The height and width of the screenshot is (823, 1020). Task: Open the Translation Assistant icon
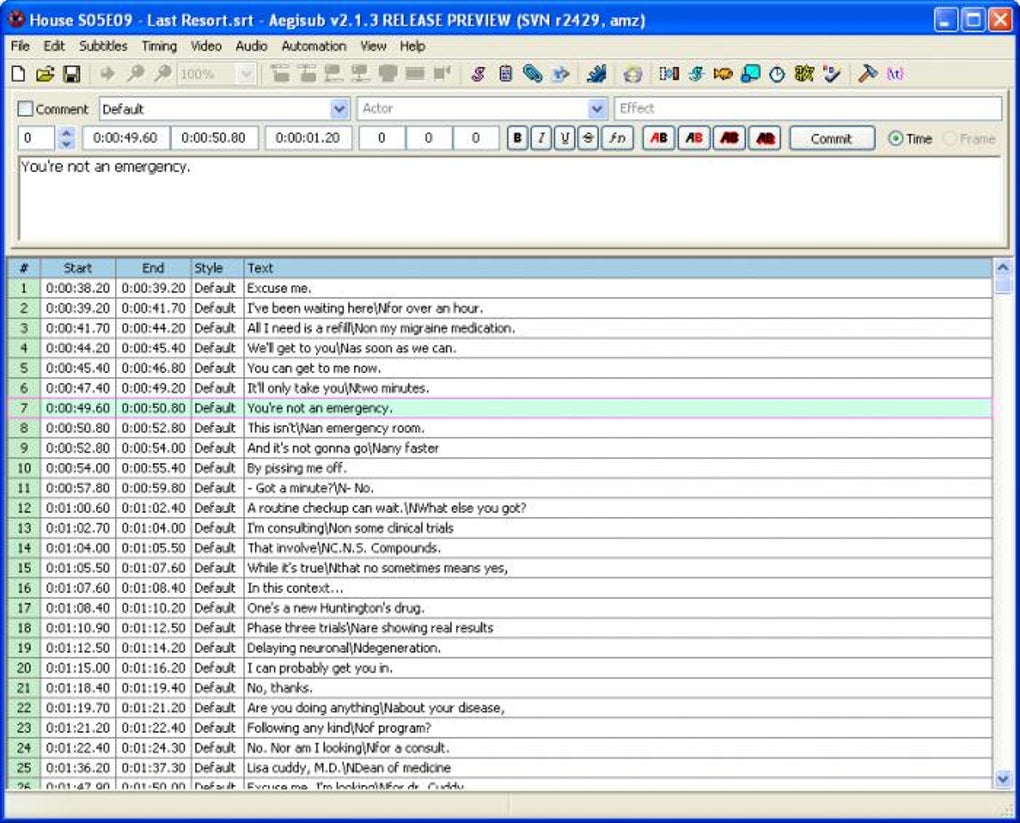(x=723, y=74)
